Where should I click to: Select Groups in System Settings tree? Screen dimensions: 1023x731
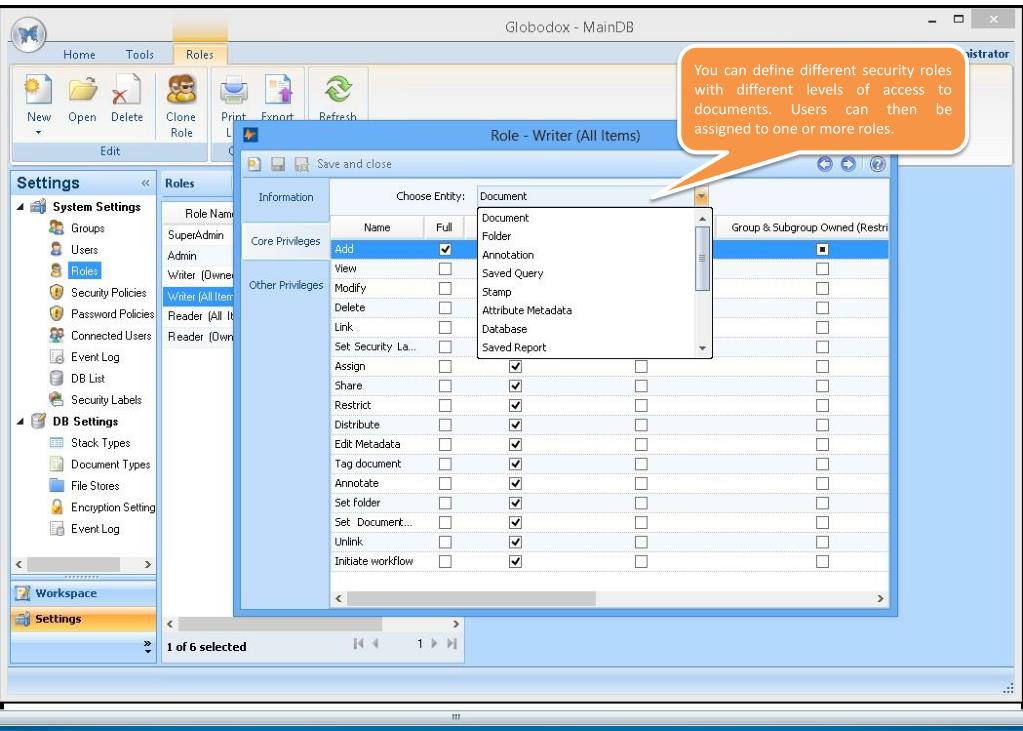[x=87, y=228]
